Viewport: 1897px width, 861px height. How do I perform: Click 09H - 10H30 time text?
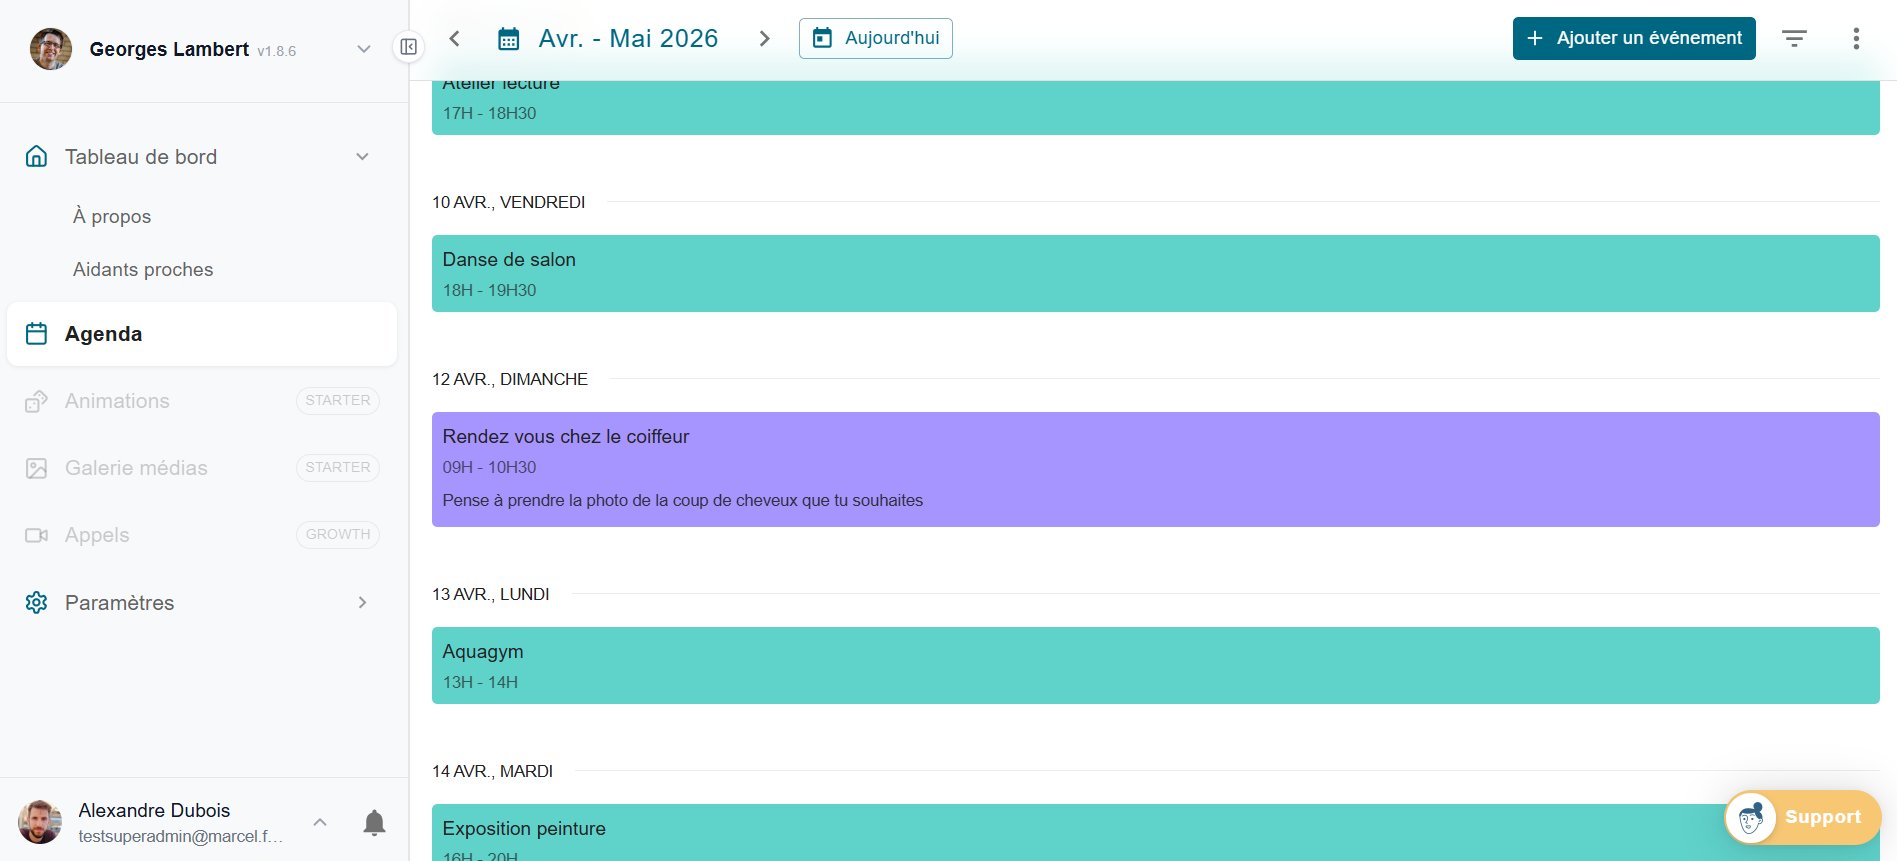click(x=490, y=467)
